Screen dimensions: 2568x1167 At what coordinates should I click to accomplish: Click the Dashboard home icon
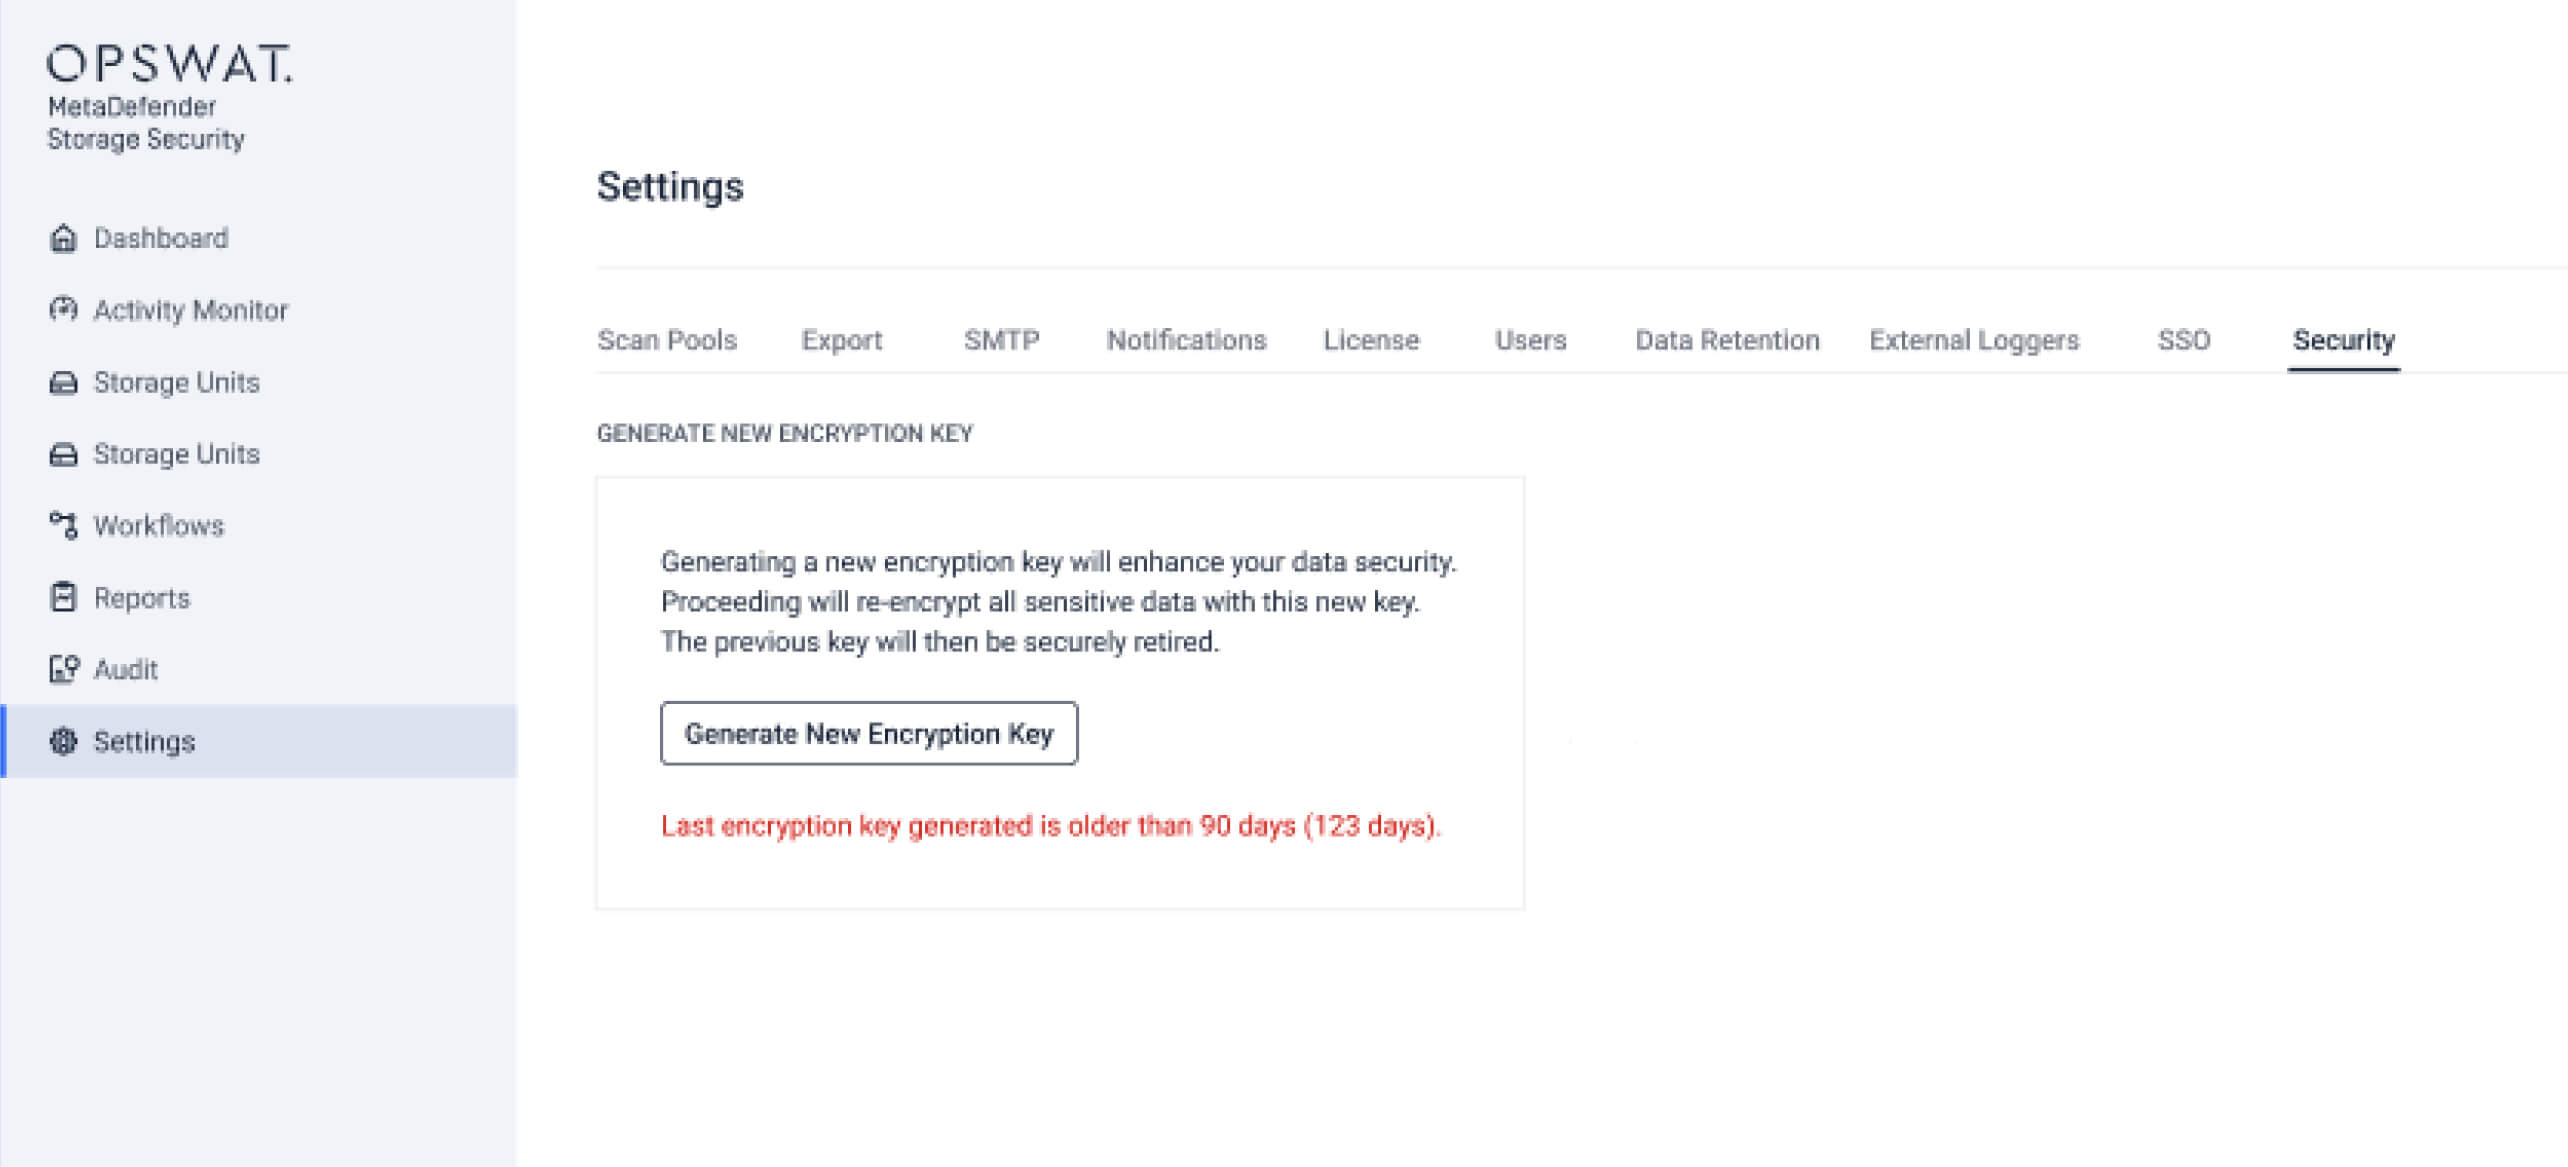[x=64, y=239]
